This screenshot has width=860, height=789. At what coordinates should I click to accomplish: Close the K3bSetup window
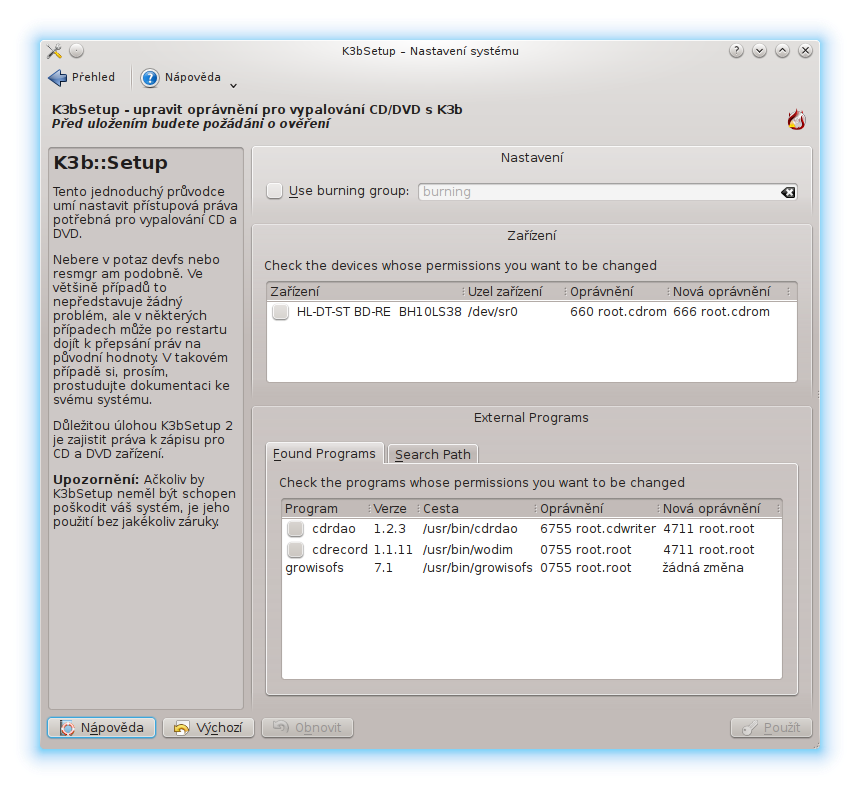coord(805,51)
